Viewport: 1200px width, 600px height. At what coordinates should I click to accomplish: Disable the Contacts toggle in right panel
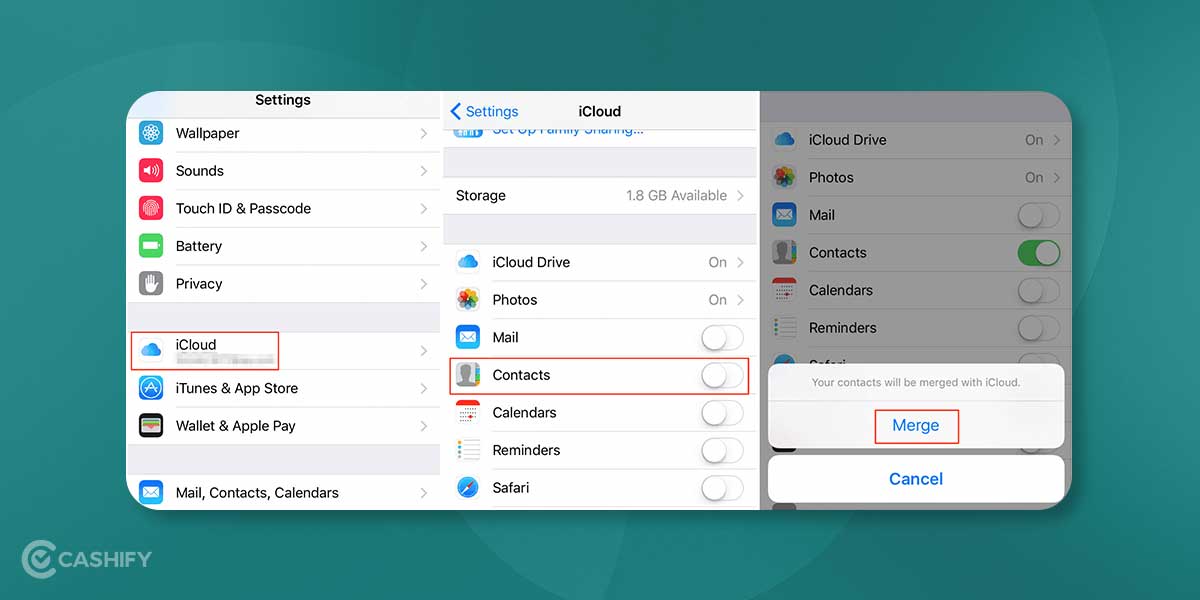(1038, 252)
